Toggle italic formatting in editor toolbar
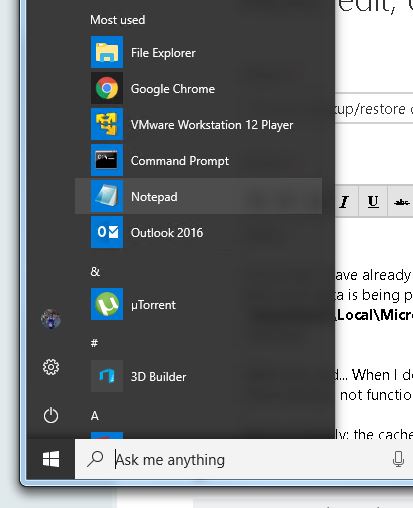Screen dimensions: 413x508 tap(345, 201)
